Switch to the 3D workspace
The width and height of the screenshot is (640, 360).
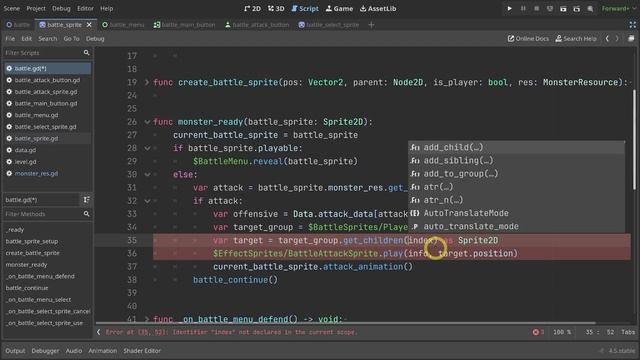pyautogui.click(x=276, y=8)
